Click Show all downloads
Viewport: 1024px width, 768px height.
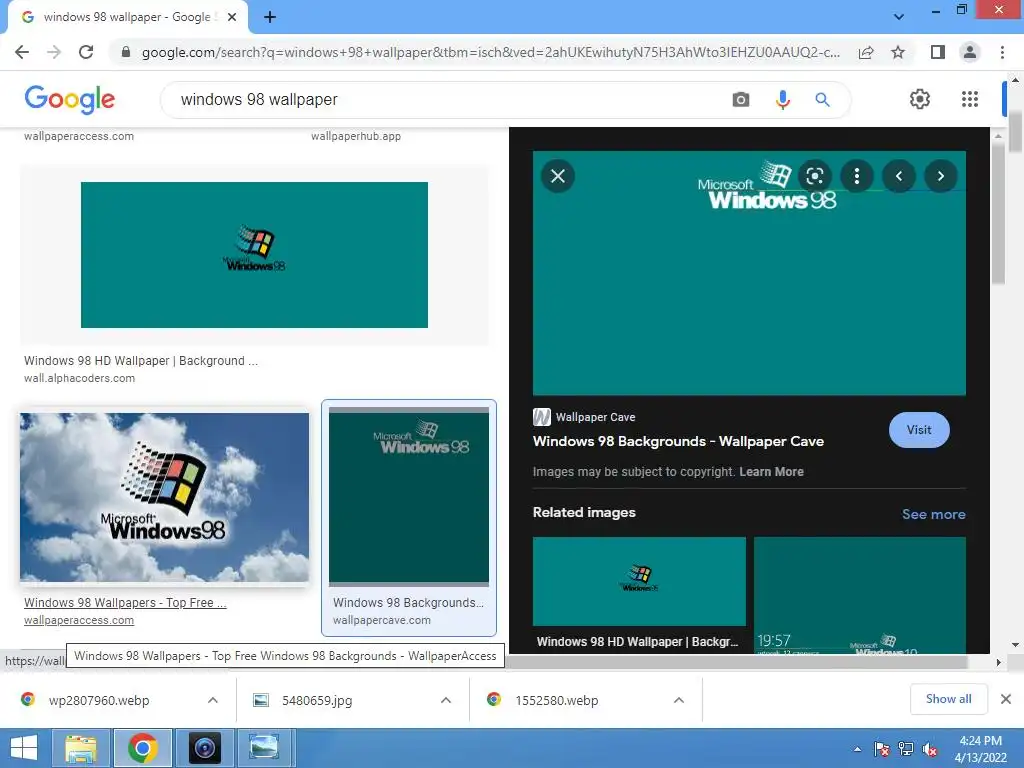click(948, 699)
